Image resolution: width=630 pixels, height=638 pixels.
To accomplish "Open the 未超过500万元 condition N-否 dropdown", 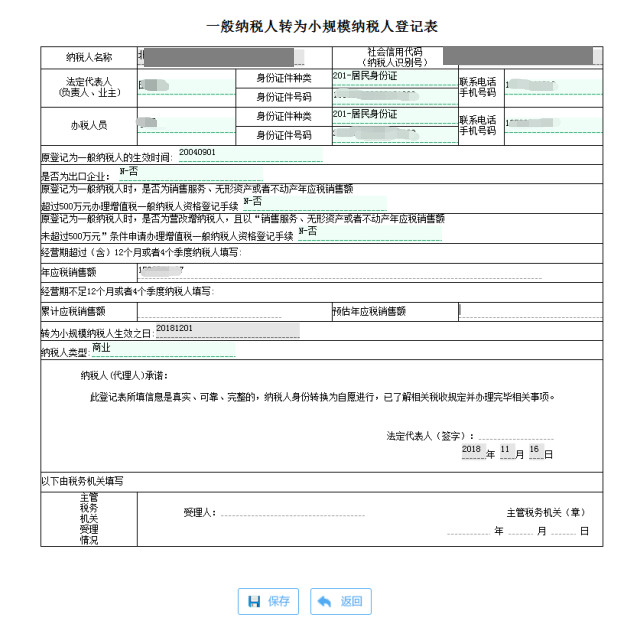I will 368,233.
